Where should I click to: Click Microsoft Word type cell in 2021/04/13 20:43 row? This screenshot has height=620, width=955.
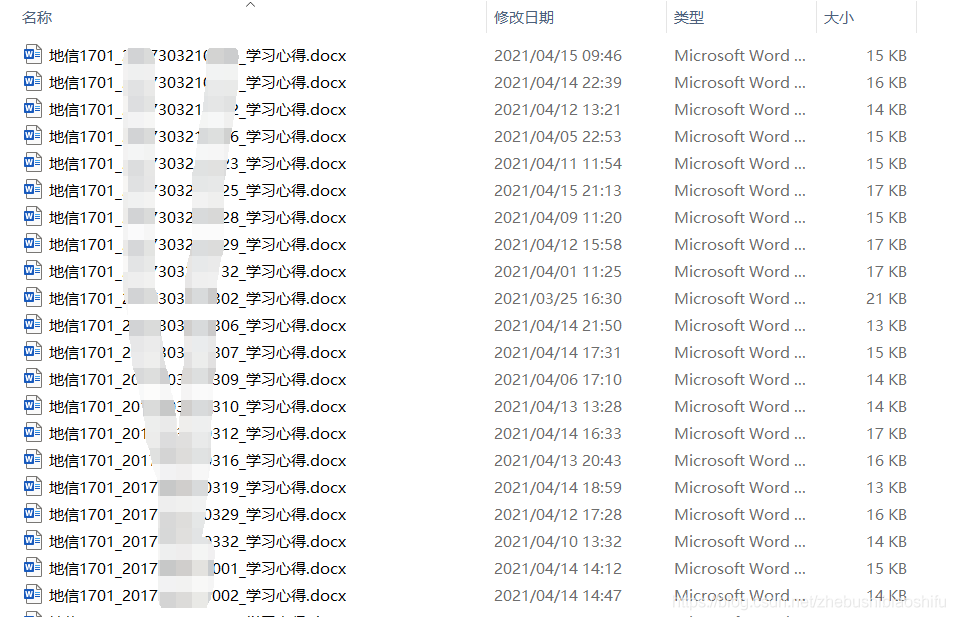tap(740, 460)
